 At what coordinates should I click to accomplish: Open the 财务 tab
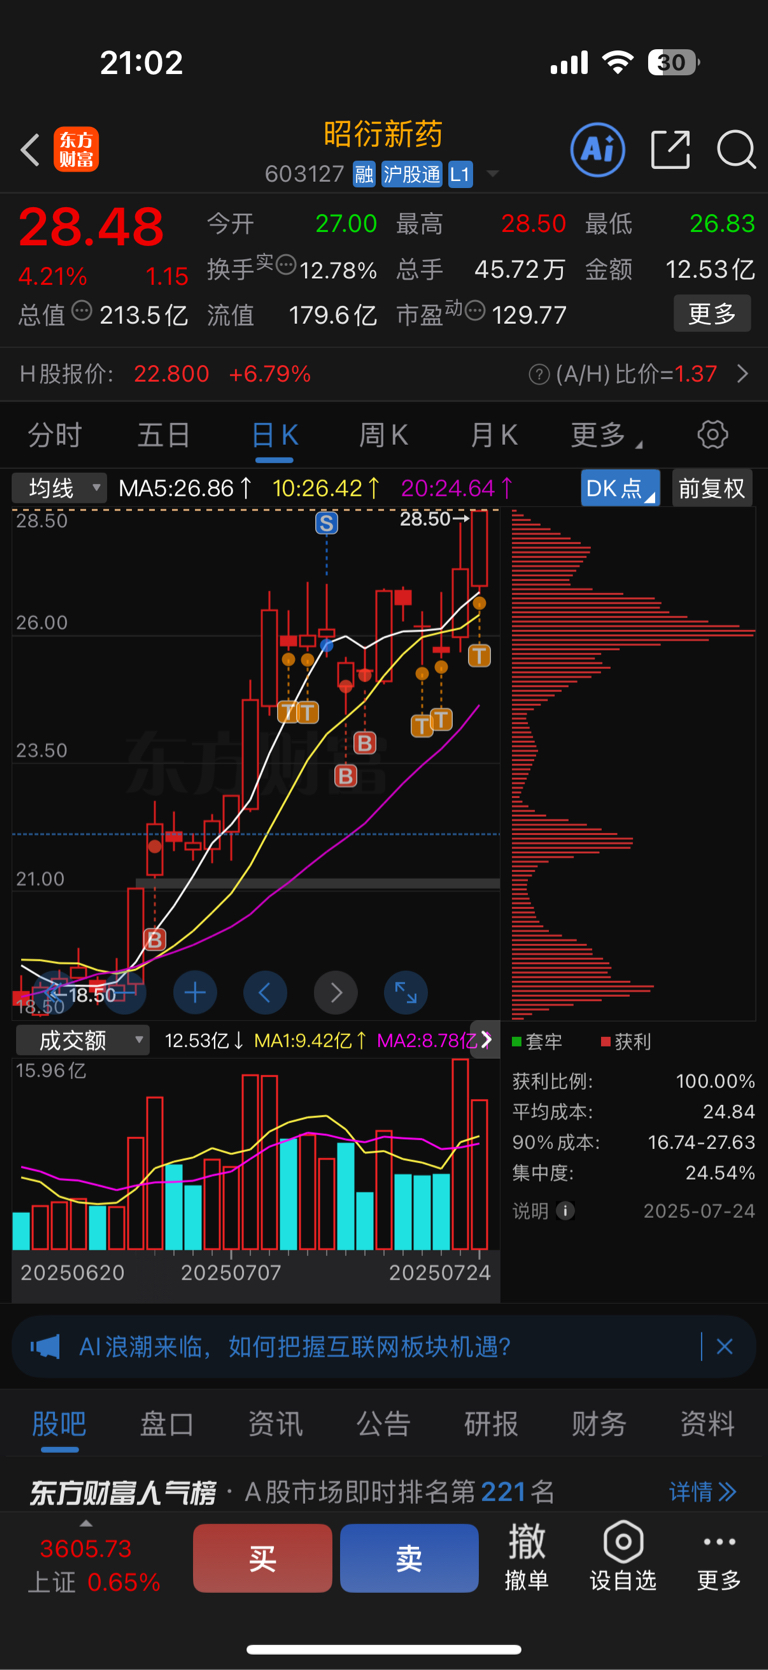(599, 1423)
